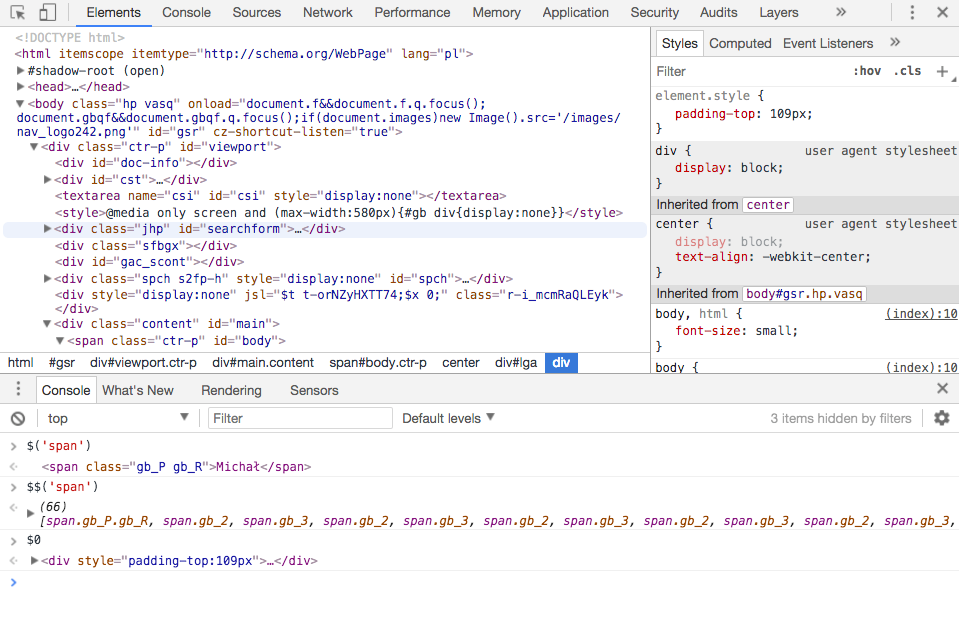Open the DevTools customize kebab menu

(913, 12)
